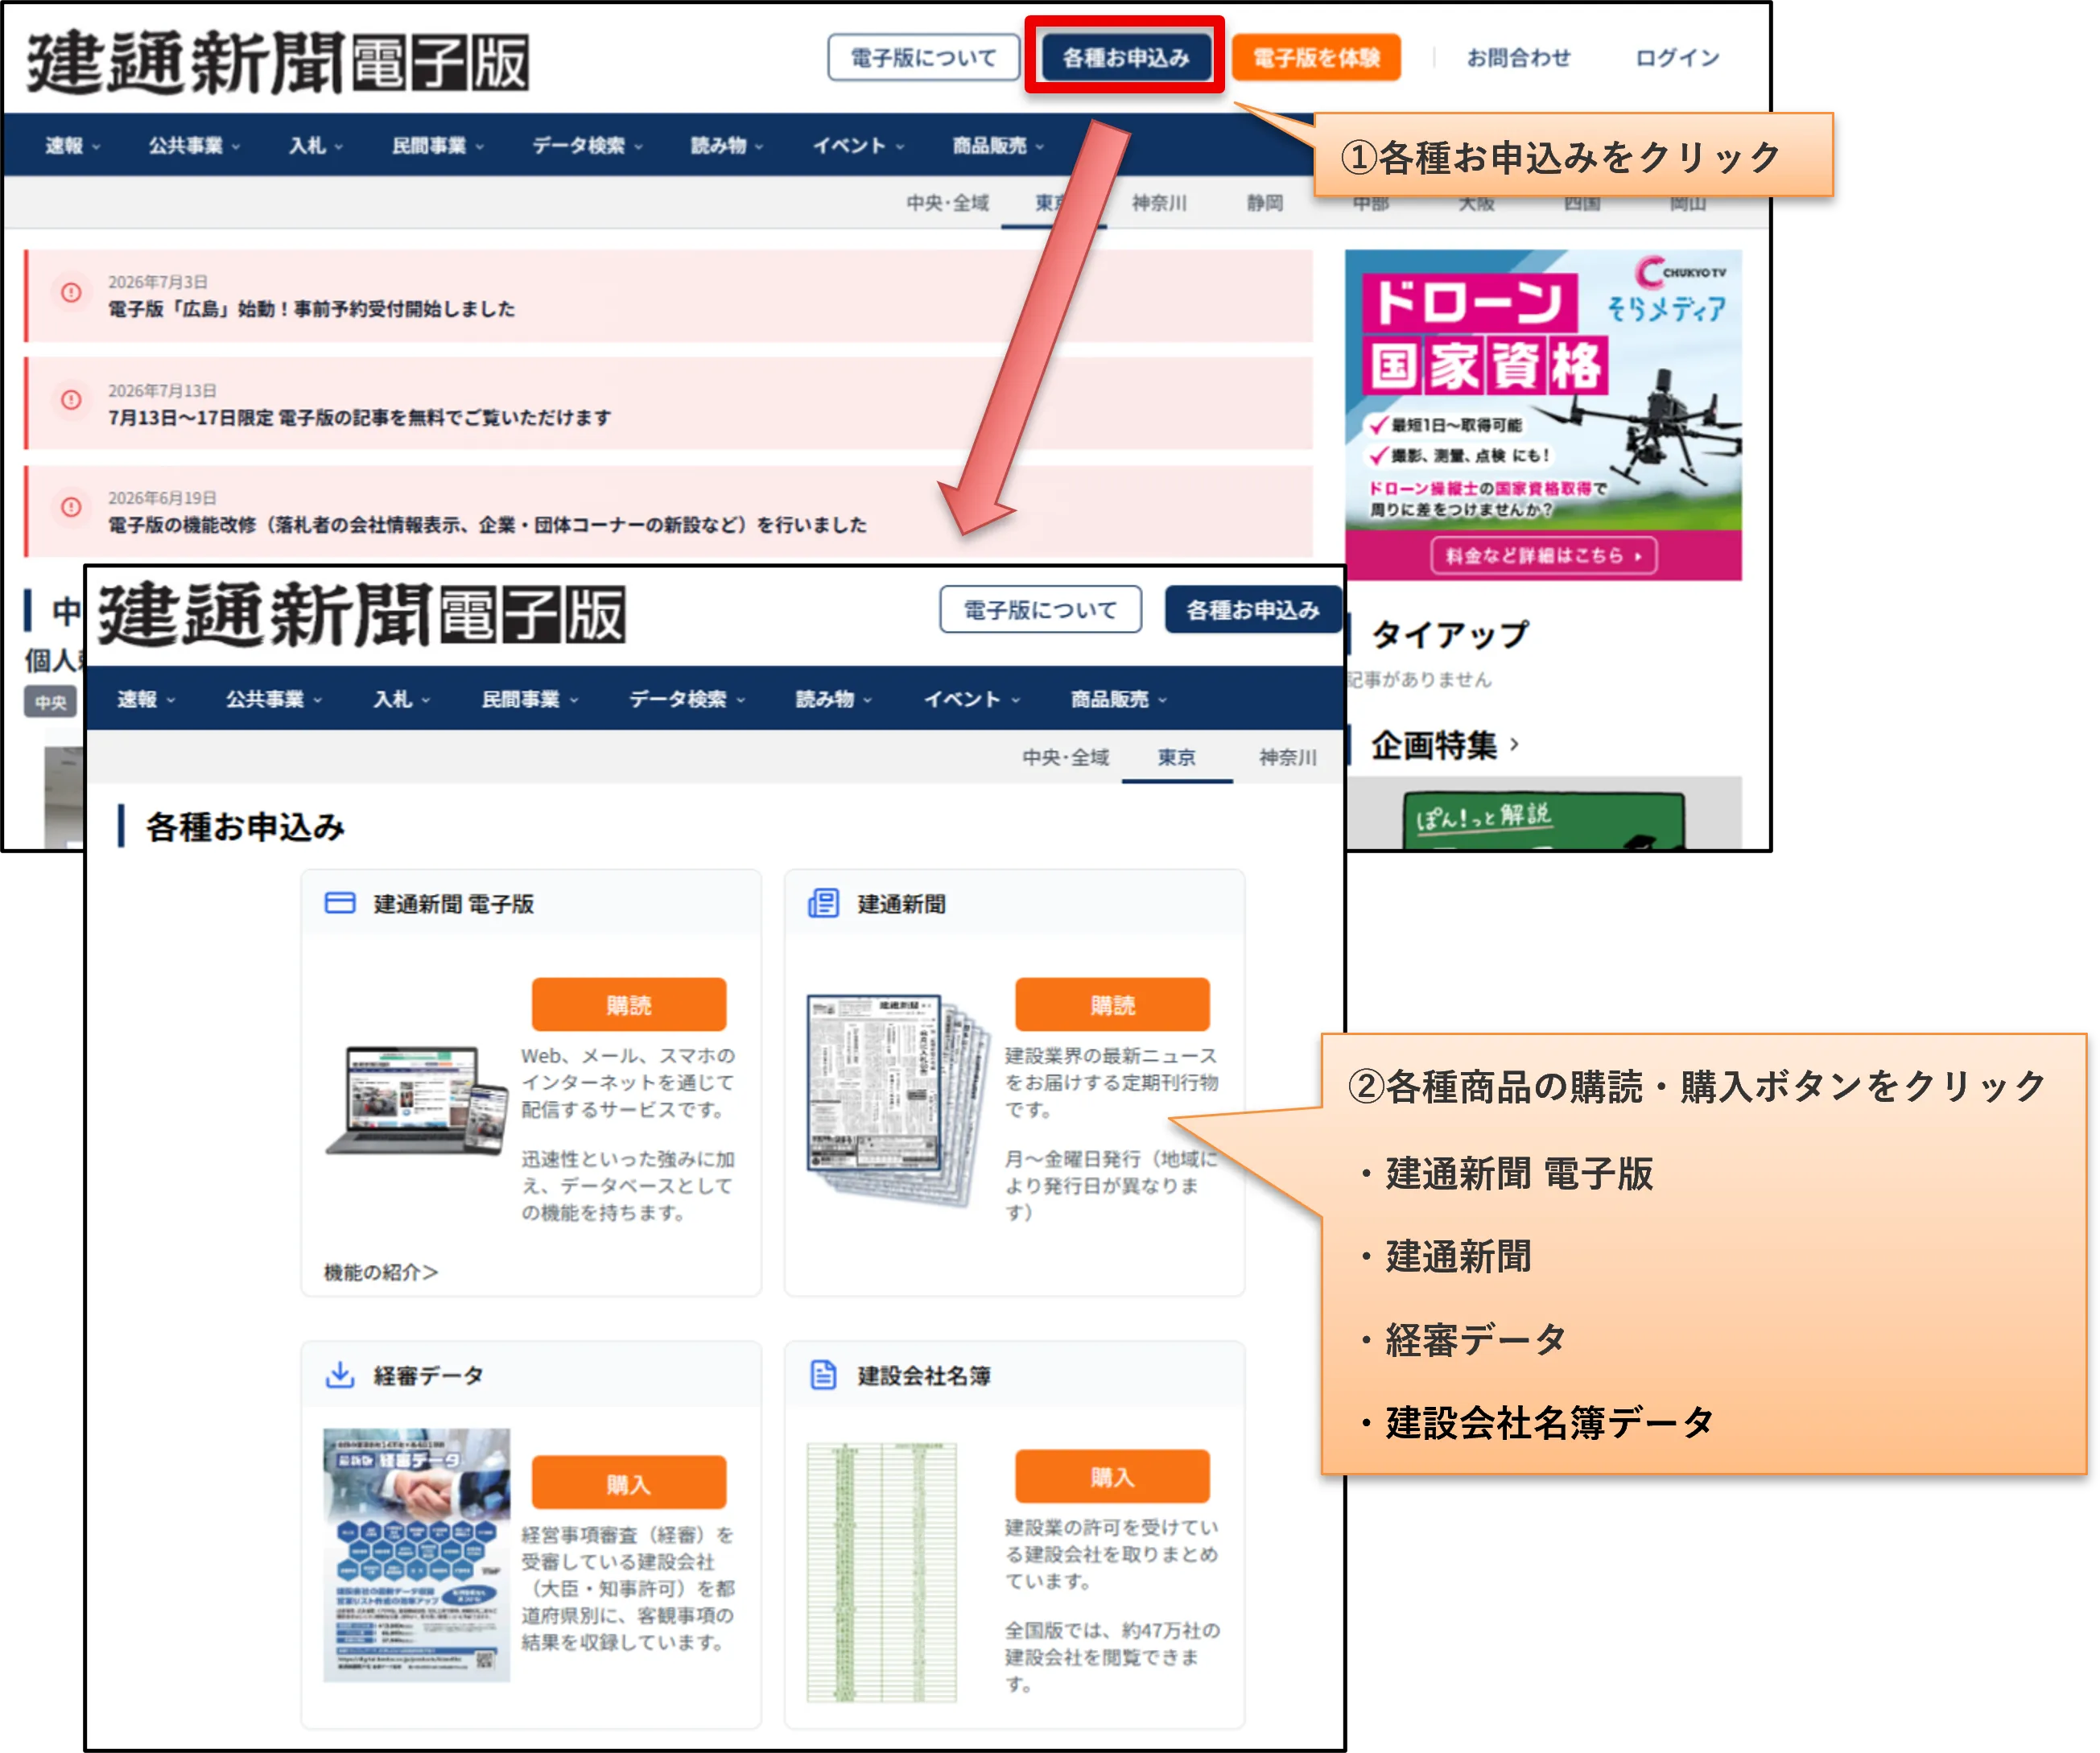Click alert icon beside 2026年6月19日 notice
Screen dimensions: 2100x1753
71,507
